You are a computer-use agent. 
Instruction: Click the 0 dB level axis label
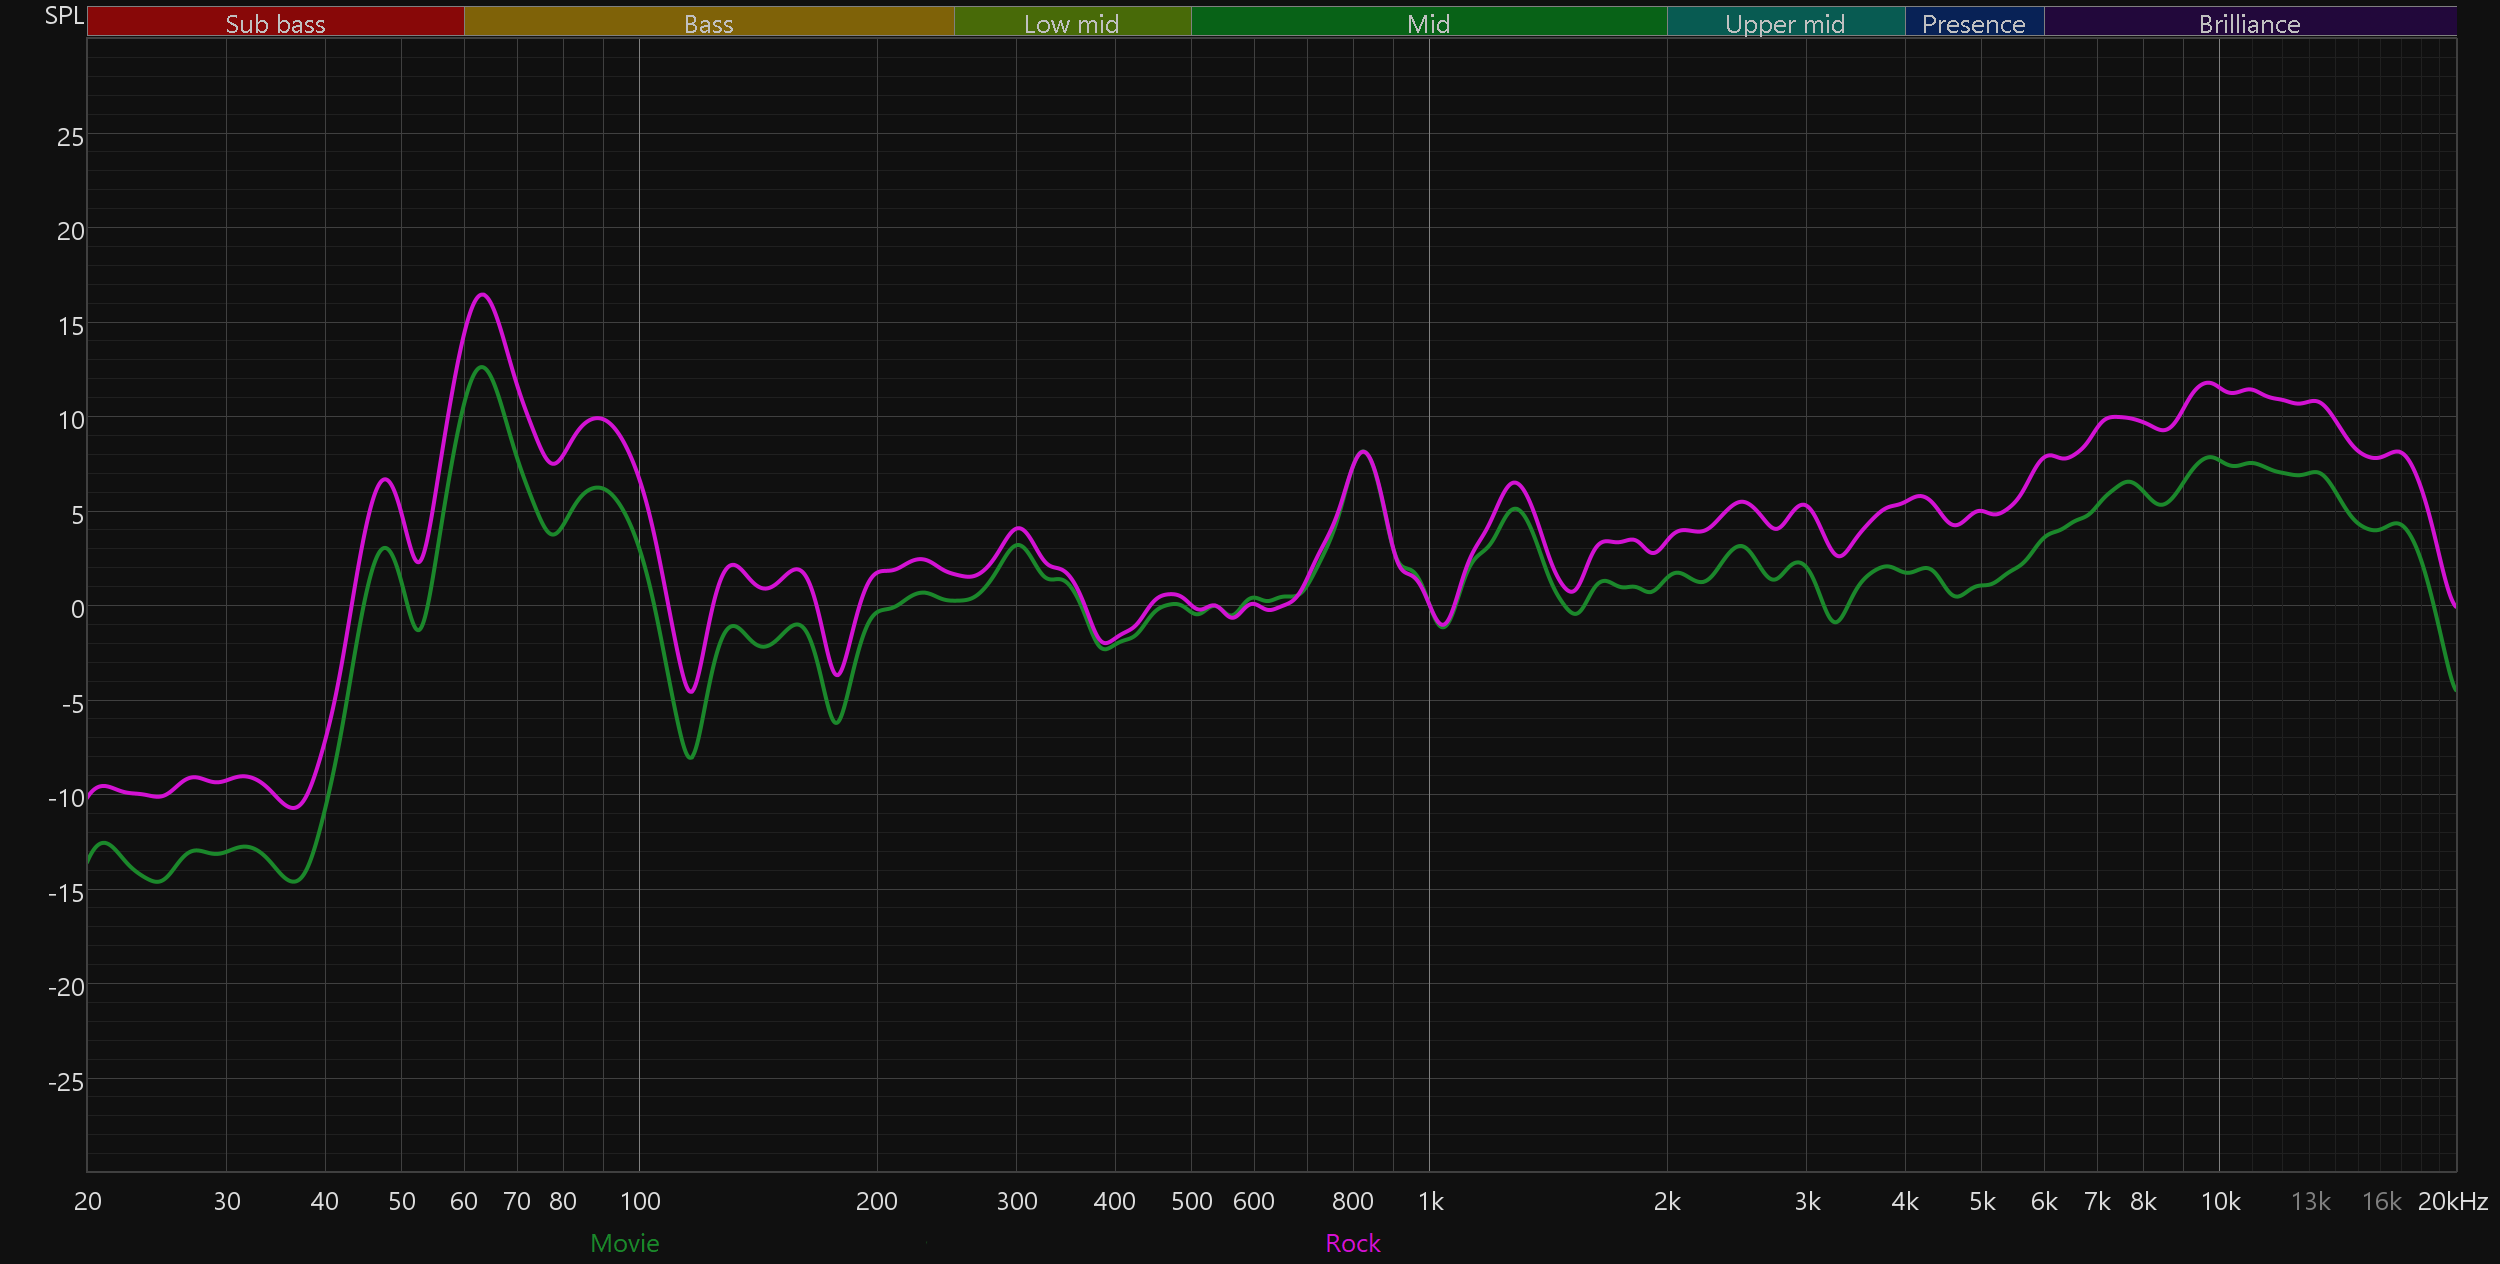77,609
